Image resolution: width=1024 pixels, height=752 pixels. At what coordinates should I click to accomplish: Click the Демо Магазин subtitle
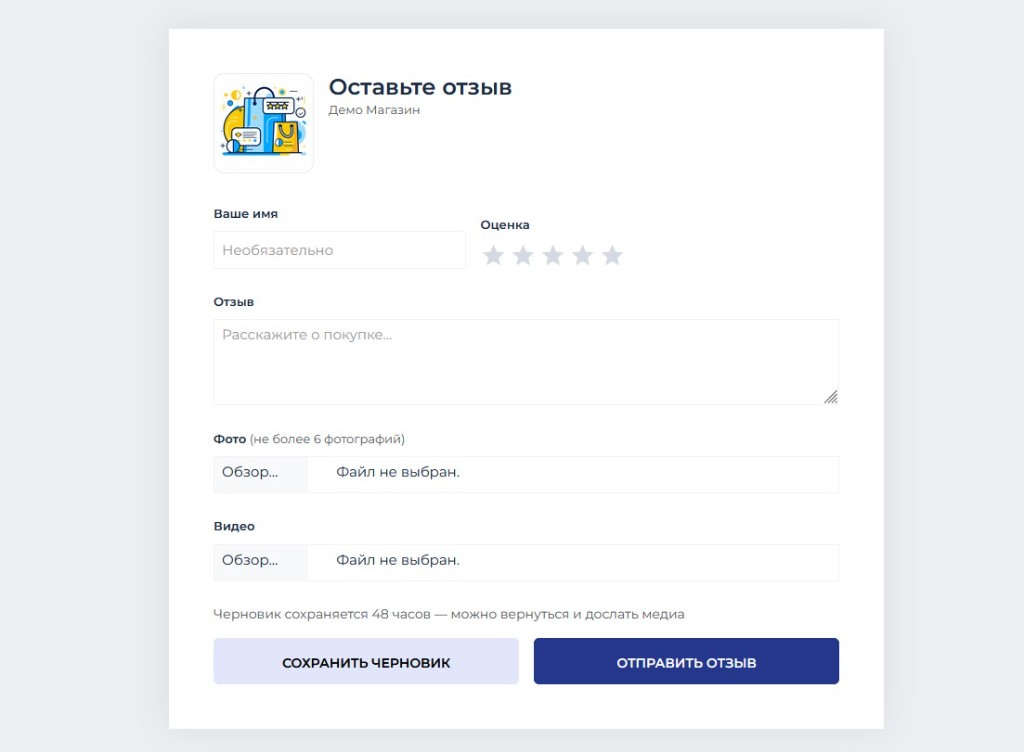tap(374, 110)
